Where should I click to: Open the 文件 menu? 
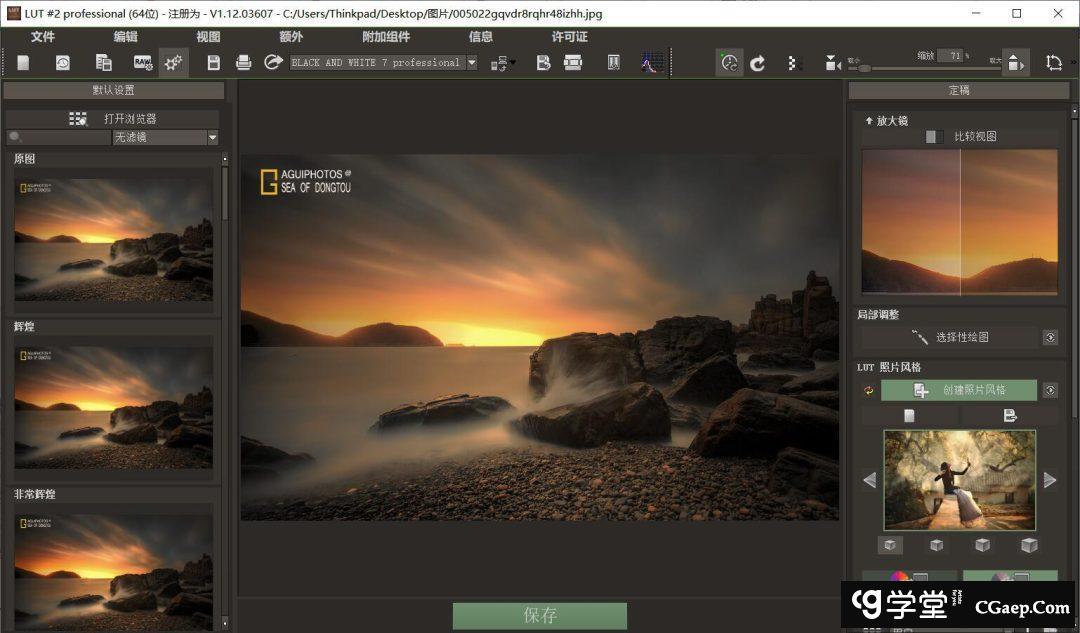point(43,37)
